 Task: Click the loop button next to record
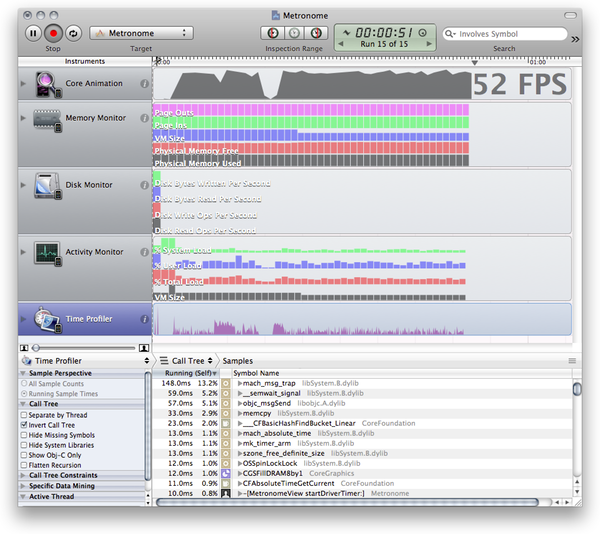coord(73,33)
